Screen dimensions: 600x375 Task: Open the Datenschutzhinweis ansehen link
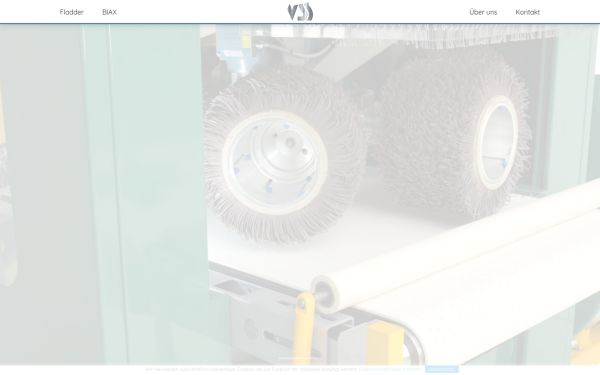tap(390, 369)
